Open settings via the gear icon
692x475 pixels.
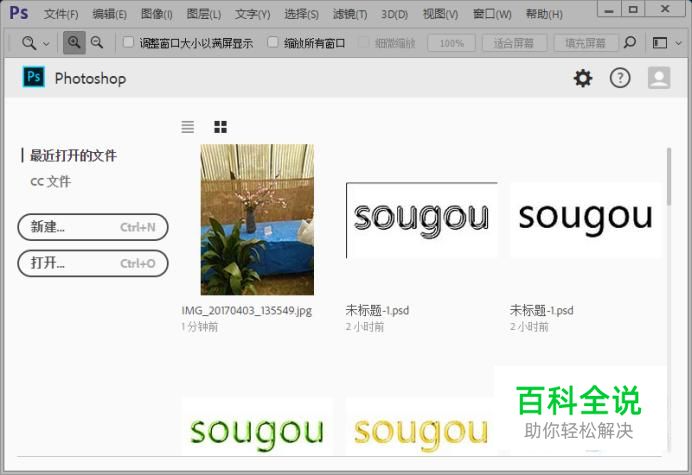[583, 78]
